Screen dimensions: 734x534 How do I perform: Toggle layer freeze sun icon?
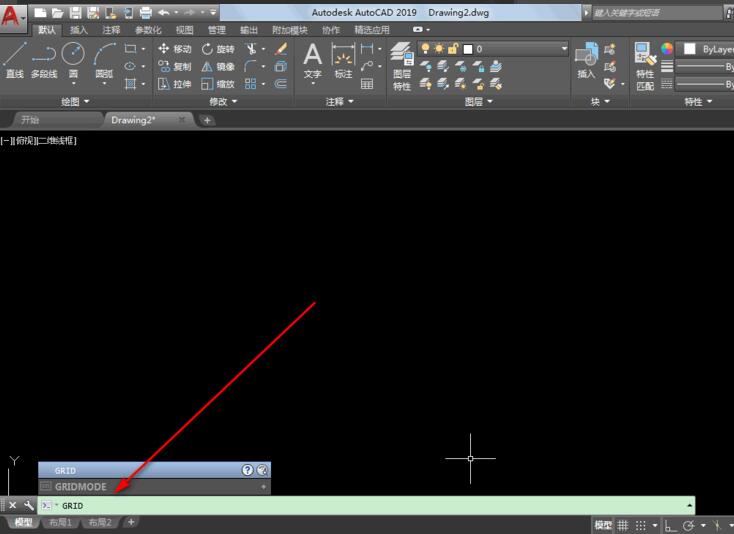click(x=439, y=48)
